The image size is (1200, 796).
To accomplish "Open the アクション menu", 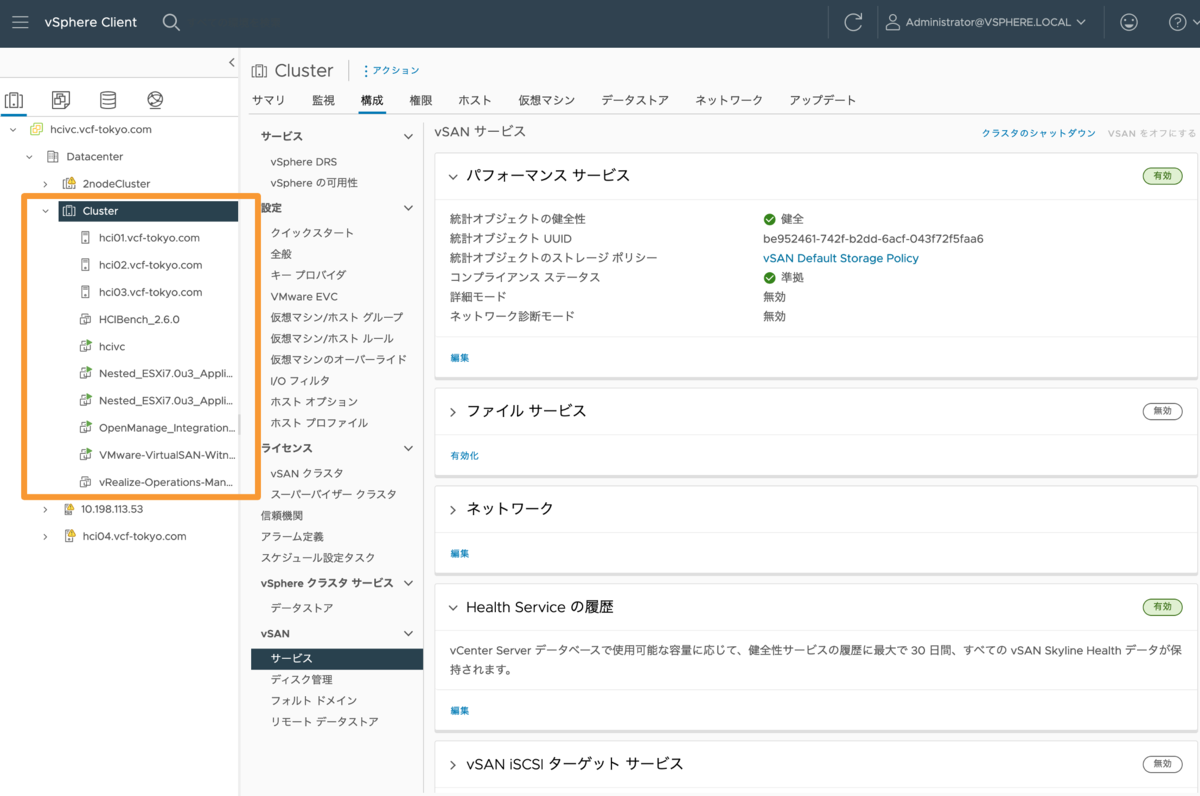I will [391, 71].
